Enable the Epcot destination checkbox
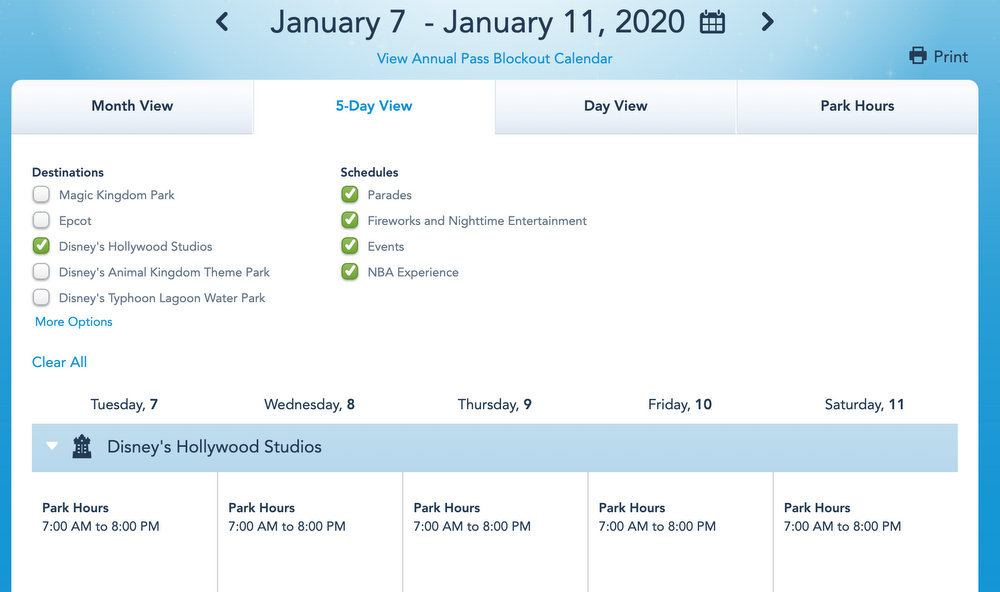Viewport: 1000px width, 592px height. [x=41, y=221]
